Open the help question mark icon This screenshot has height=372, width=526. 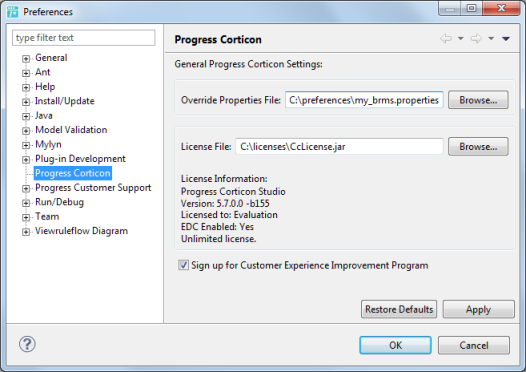[x=27, y=344]
